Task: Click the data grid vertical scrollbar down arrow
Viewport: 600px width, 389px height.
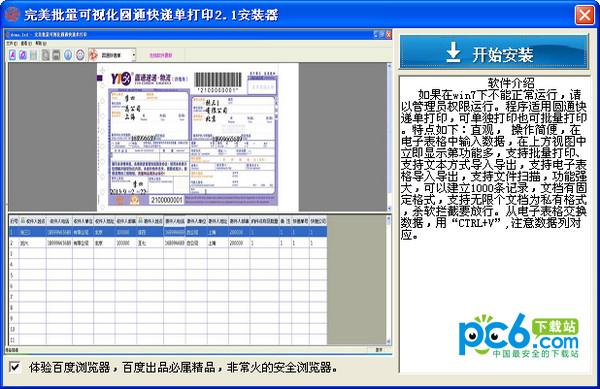Action: [x=388, y=341]
